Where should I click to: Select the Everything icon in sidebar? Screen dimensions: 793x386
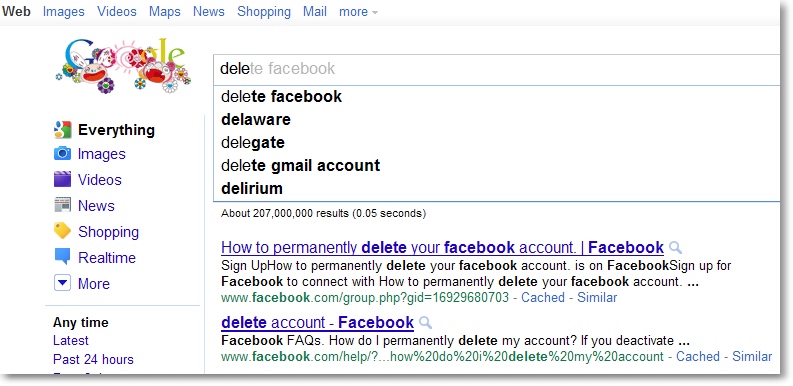(63, 130)
